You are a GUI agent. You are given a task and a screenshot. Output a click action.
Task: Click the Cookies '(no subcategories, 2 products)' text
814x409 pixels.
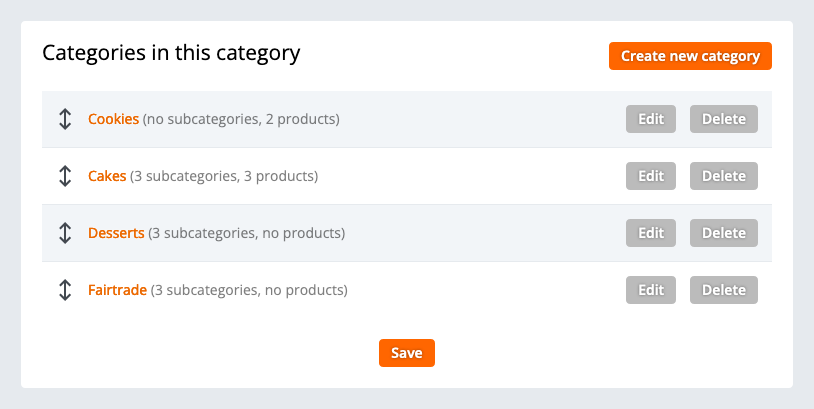click(241, 120)
